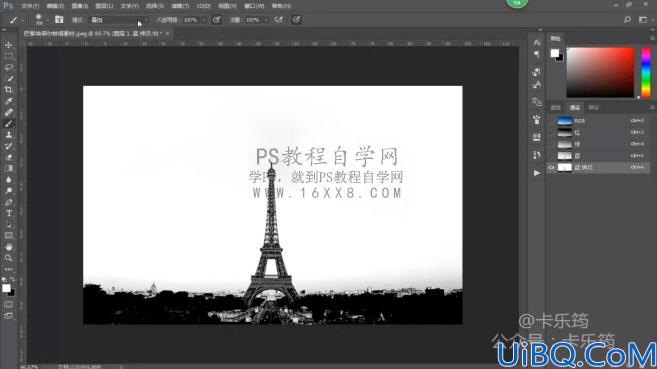Select the Eraser tool

coord(8,157)
